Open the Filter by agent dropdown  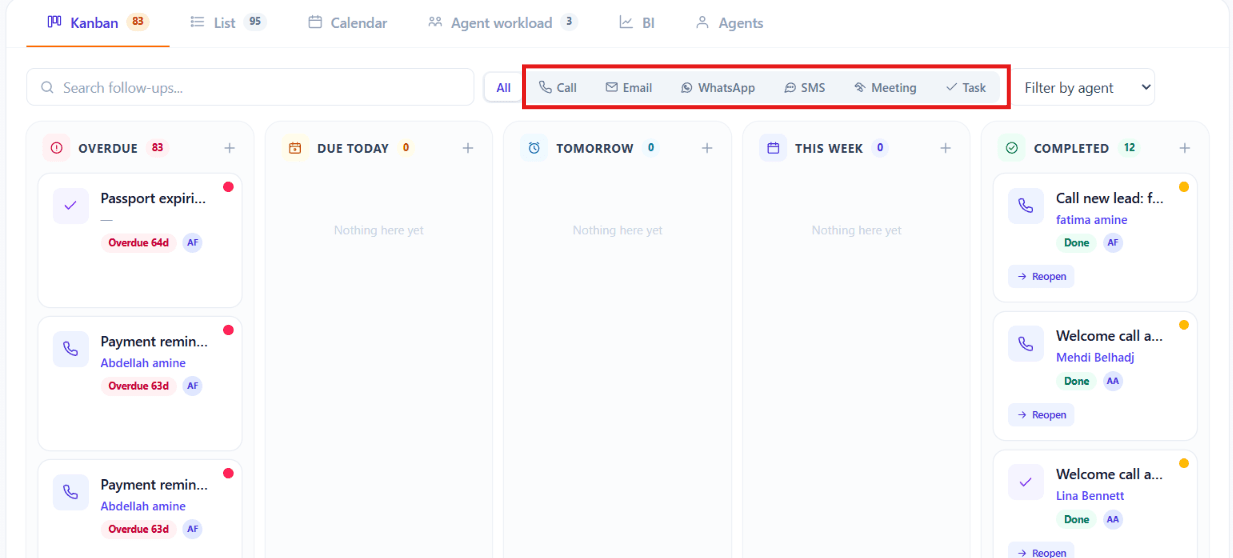point(1085,87)
